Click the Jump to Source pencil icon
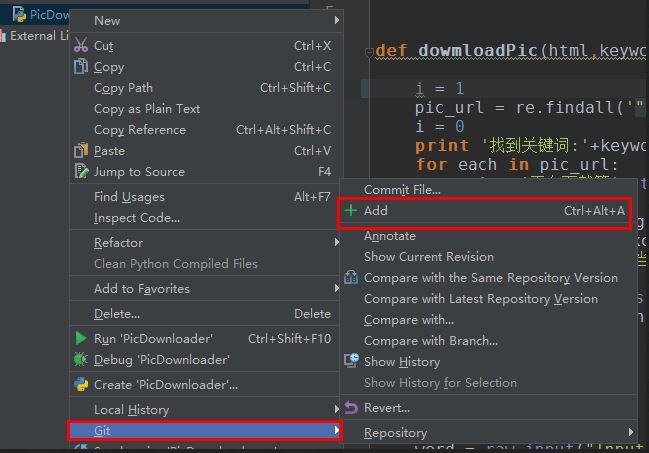Screen dimensions: 649x453 [81, 171]
